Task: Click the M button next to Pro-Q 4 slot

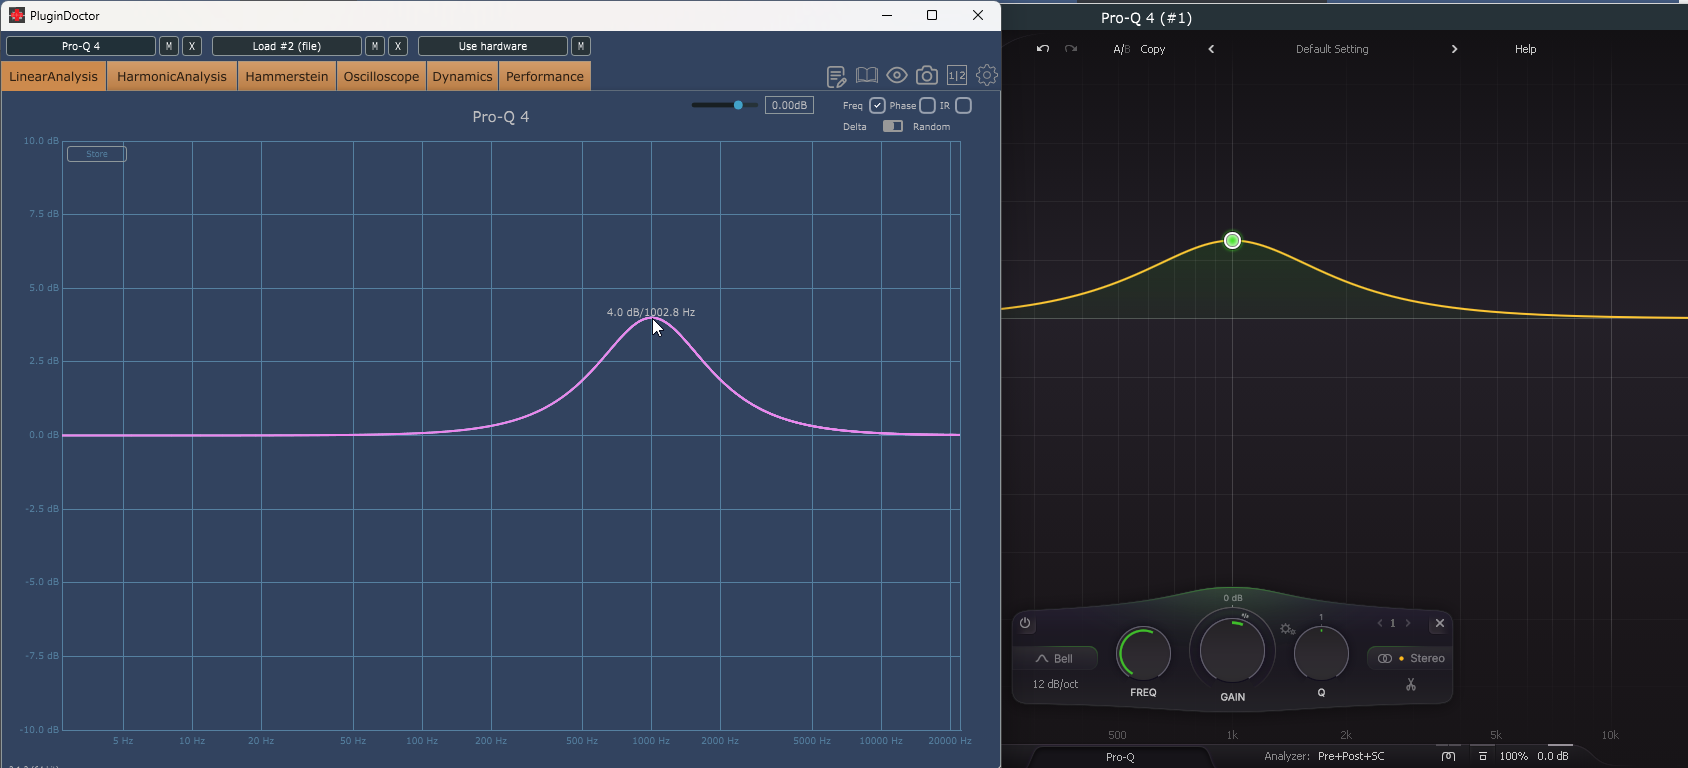Action: (169, 46)
